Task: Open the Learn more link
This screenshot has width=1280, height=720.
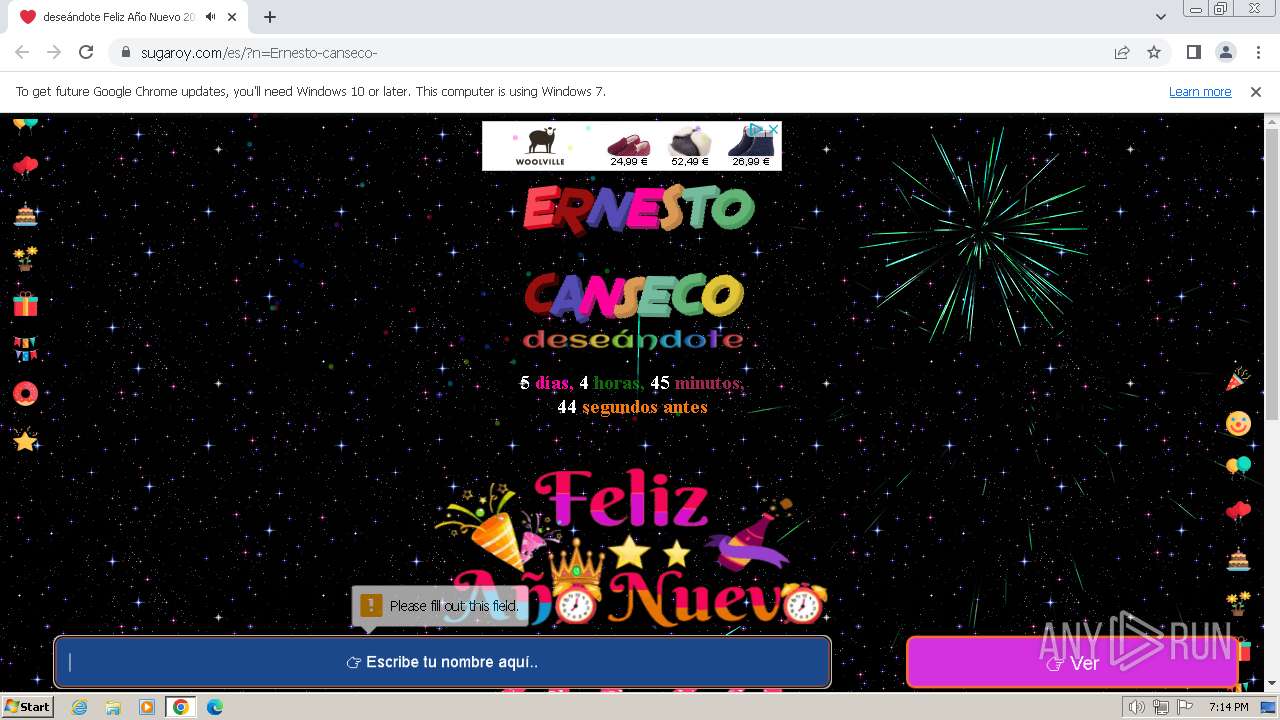Action: 1200,91
